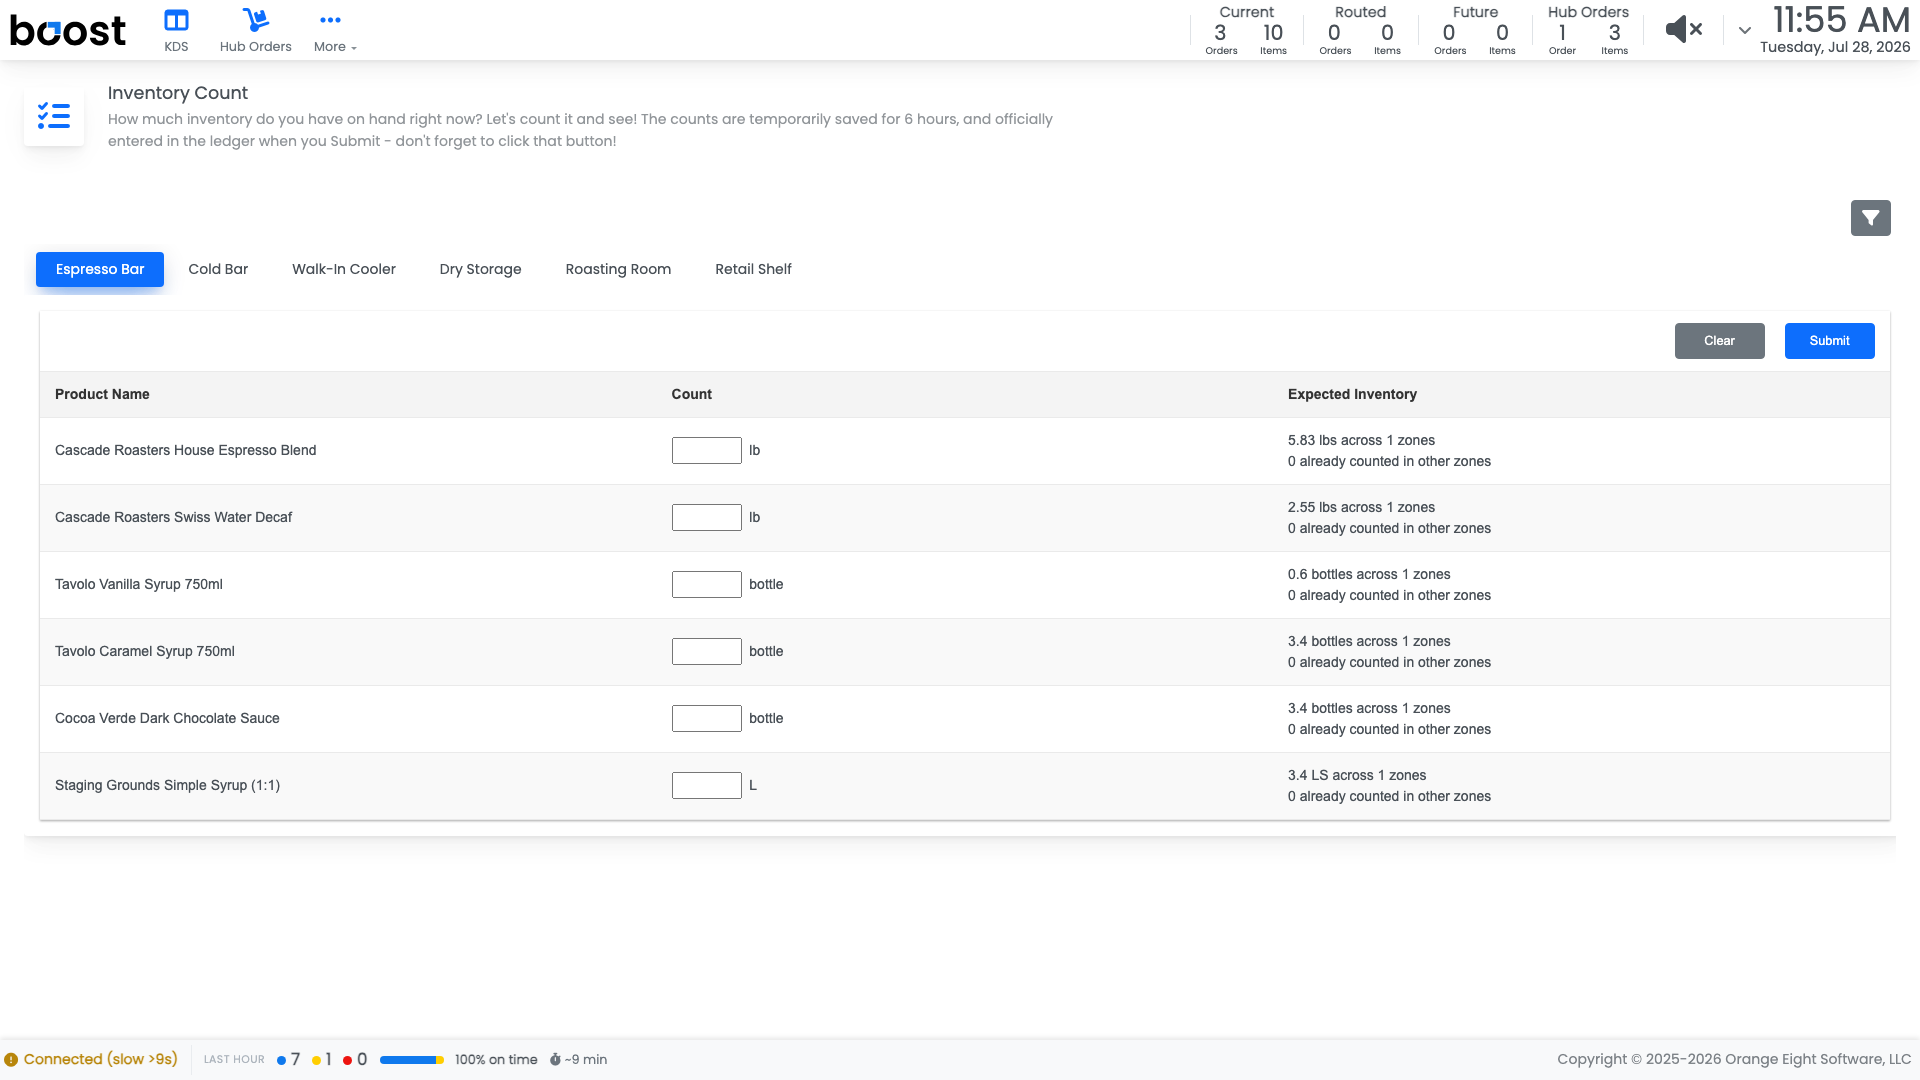Focus count field for Staging Grounds Simple Syrup

707,786
